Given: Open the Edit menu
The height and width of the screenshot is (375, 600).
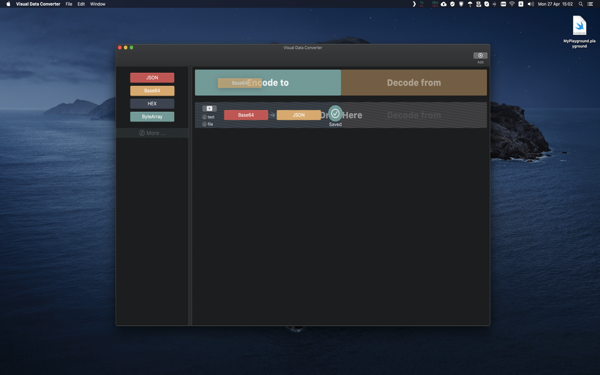Looking at the screenshot, I should pyautogui.click(x=81, y=4).
